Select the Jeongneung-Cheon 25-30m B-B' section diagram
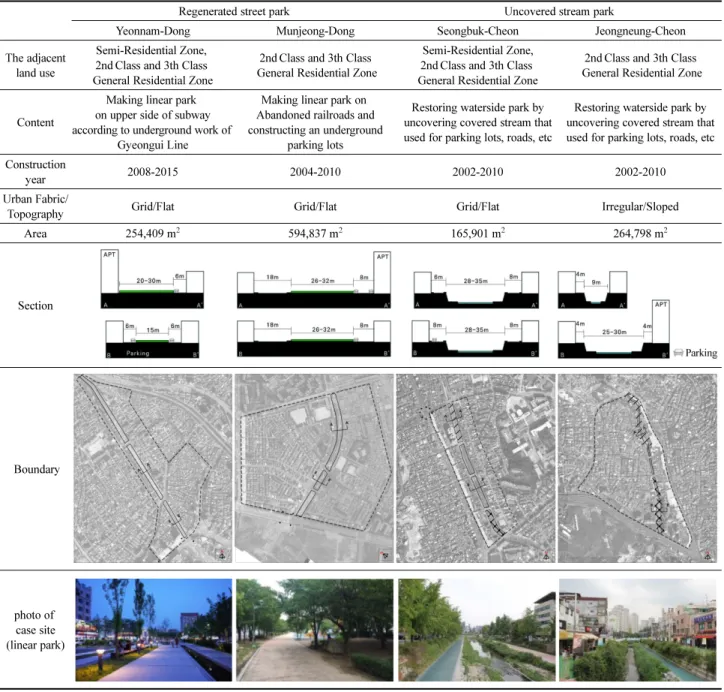 [x=614, y=329]
